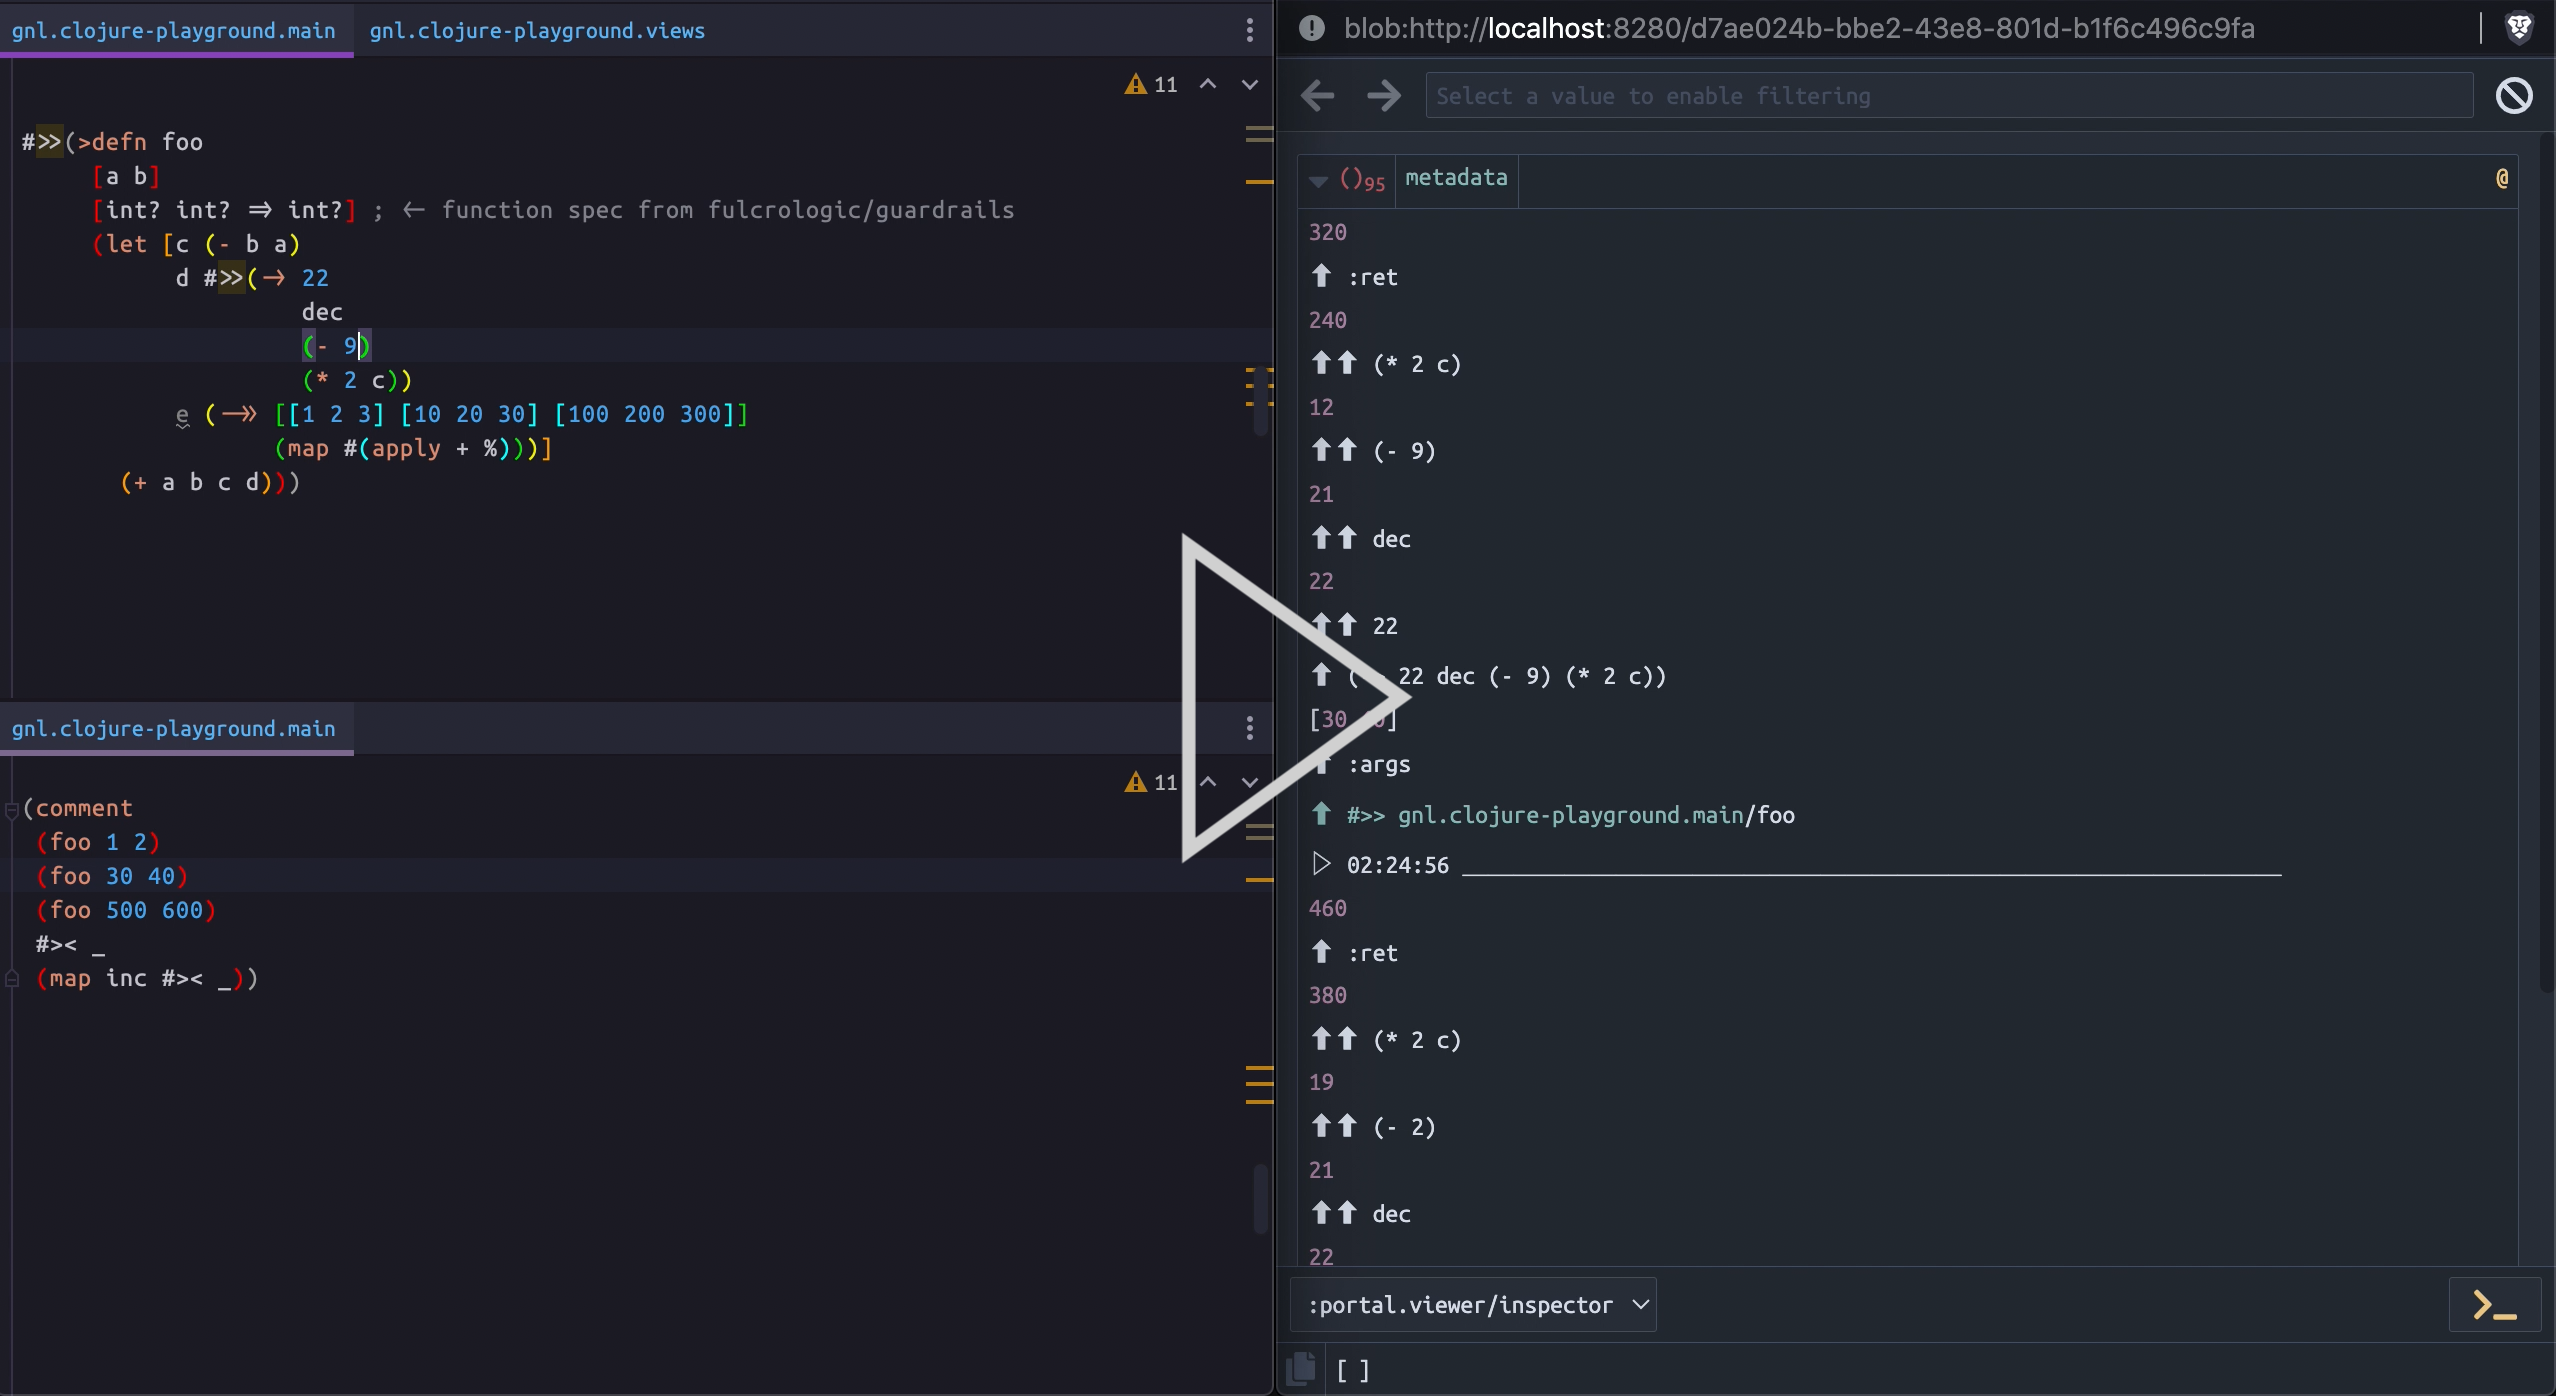2556x1396 pixels.
Task: Click the Portal forward navigation arrow
Action: tap(1384, 96)
